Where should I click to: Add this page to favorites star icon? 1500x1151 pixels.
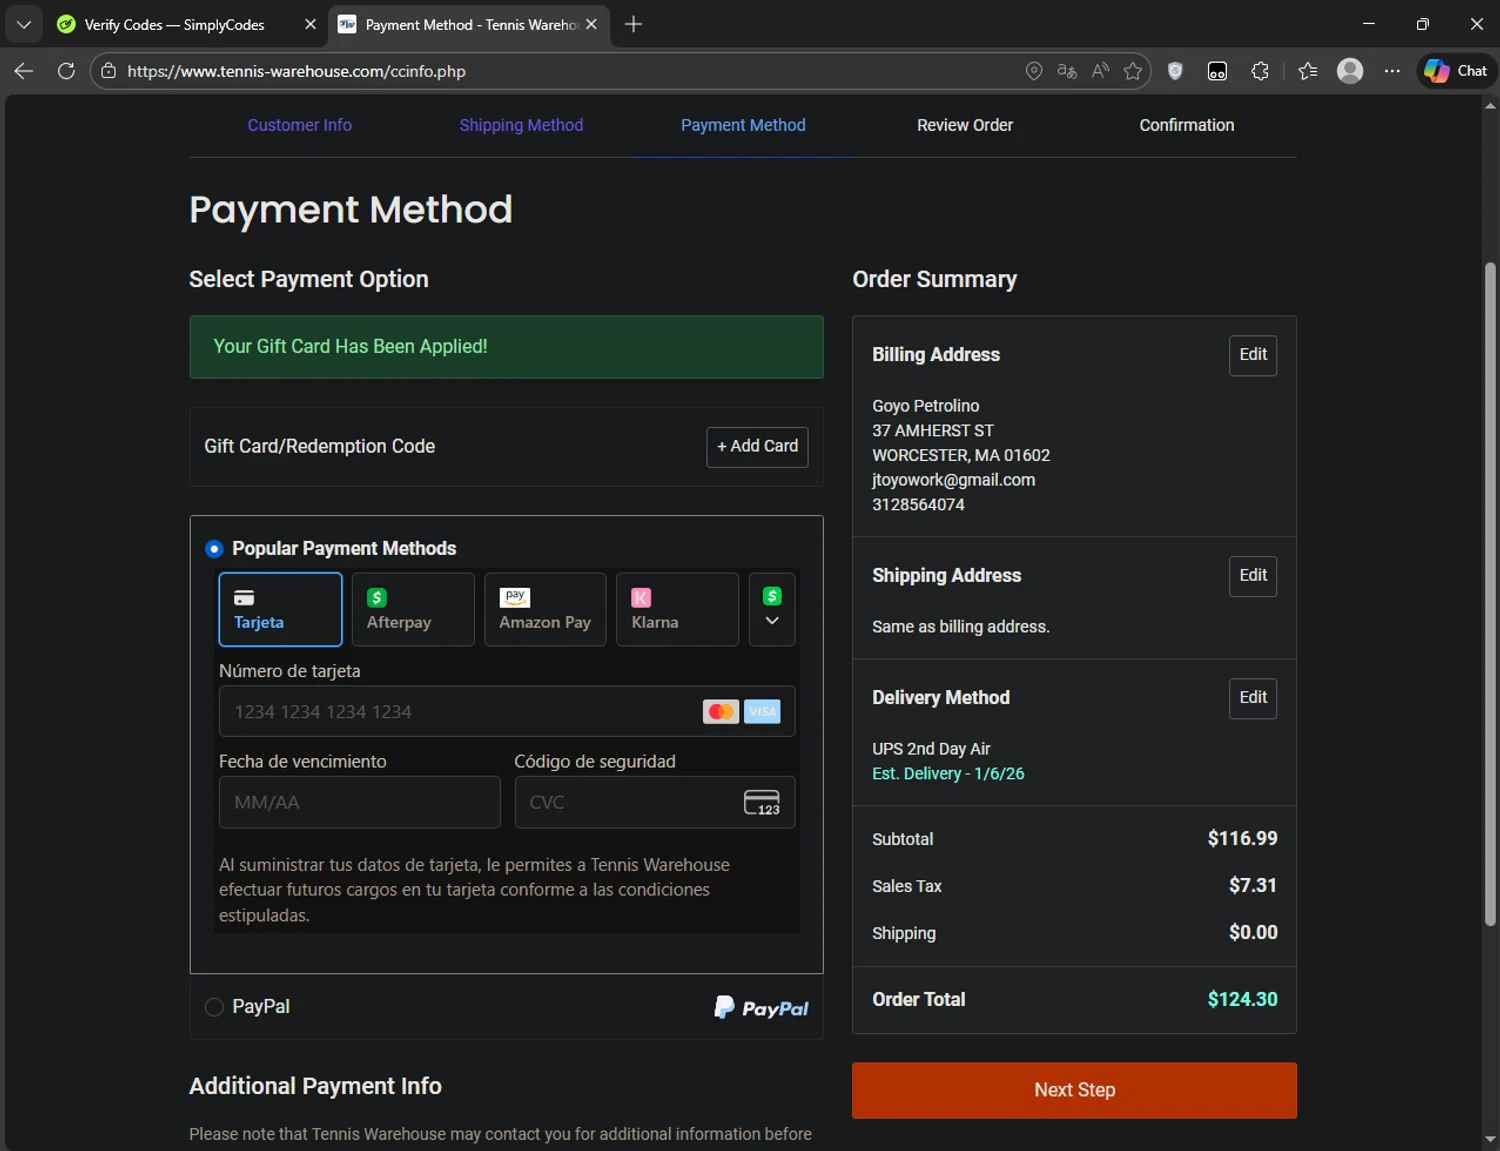(x=1132, y=71)
